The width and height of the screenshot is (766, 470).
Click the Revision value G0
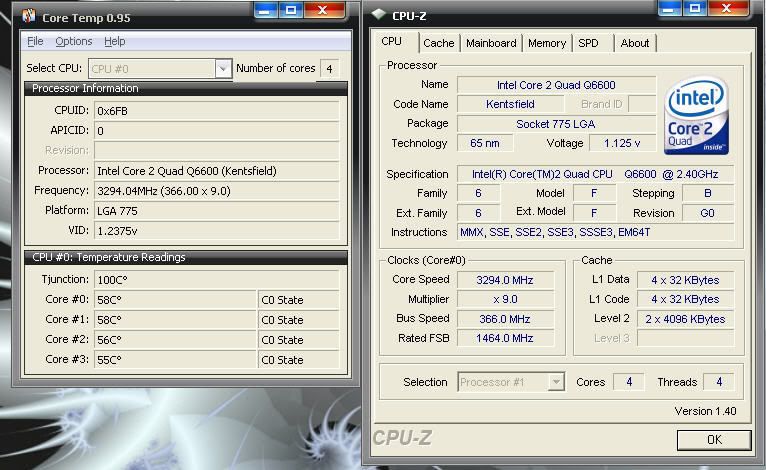click(707, 213)
